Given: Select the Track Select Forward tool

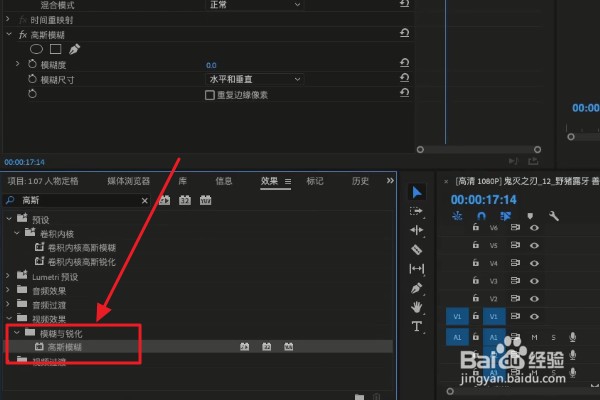Looking at the screenshot, I should pyautogui.click(x=416, y=211).
